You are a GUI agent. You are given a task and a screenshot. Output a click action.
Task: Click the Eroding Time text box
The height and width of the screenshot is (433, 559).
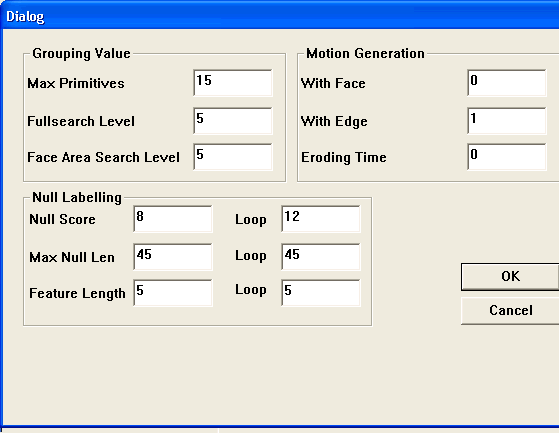click(507, 157)
